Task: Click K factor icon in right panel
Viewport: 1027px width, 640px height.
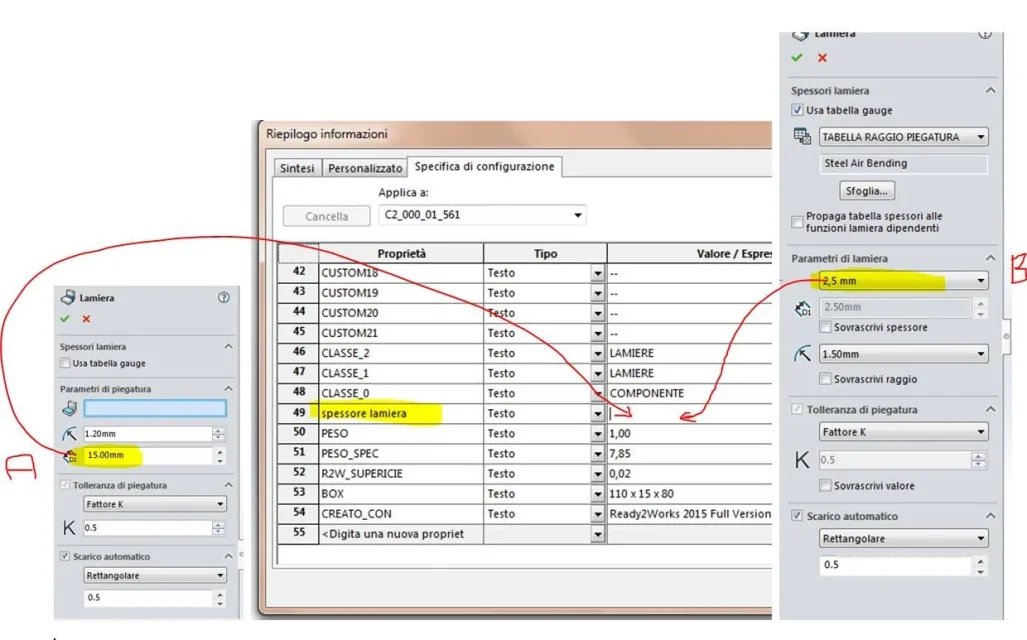Action: click(802, 460)
